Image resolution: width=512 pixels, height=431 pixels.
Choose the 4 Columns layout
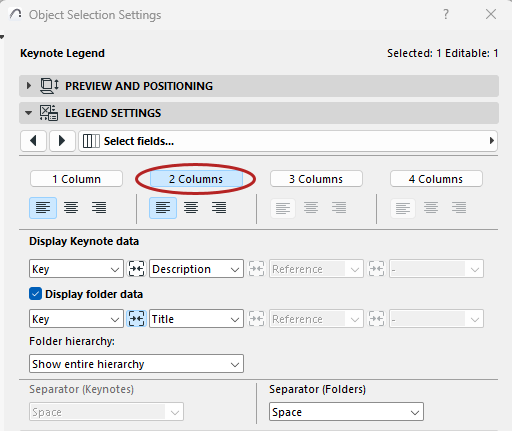(436, 179)
